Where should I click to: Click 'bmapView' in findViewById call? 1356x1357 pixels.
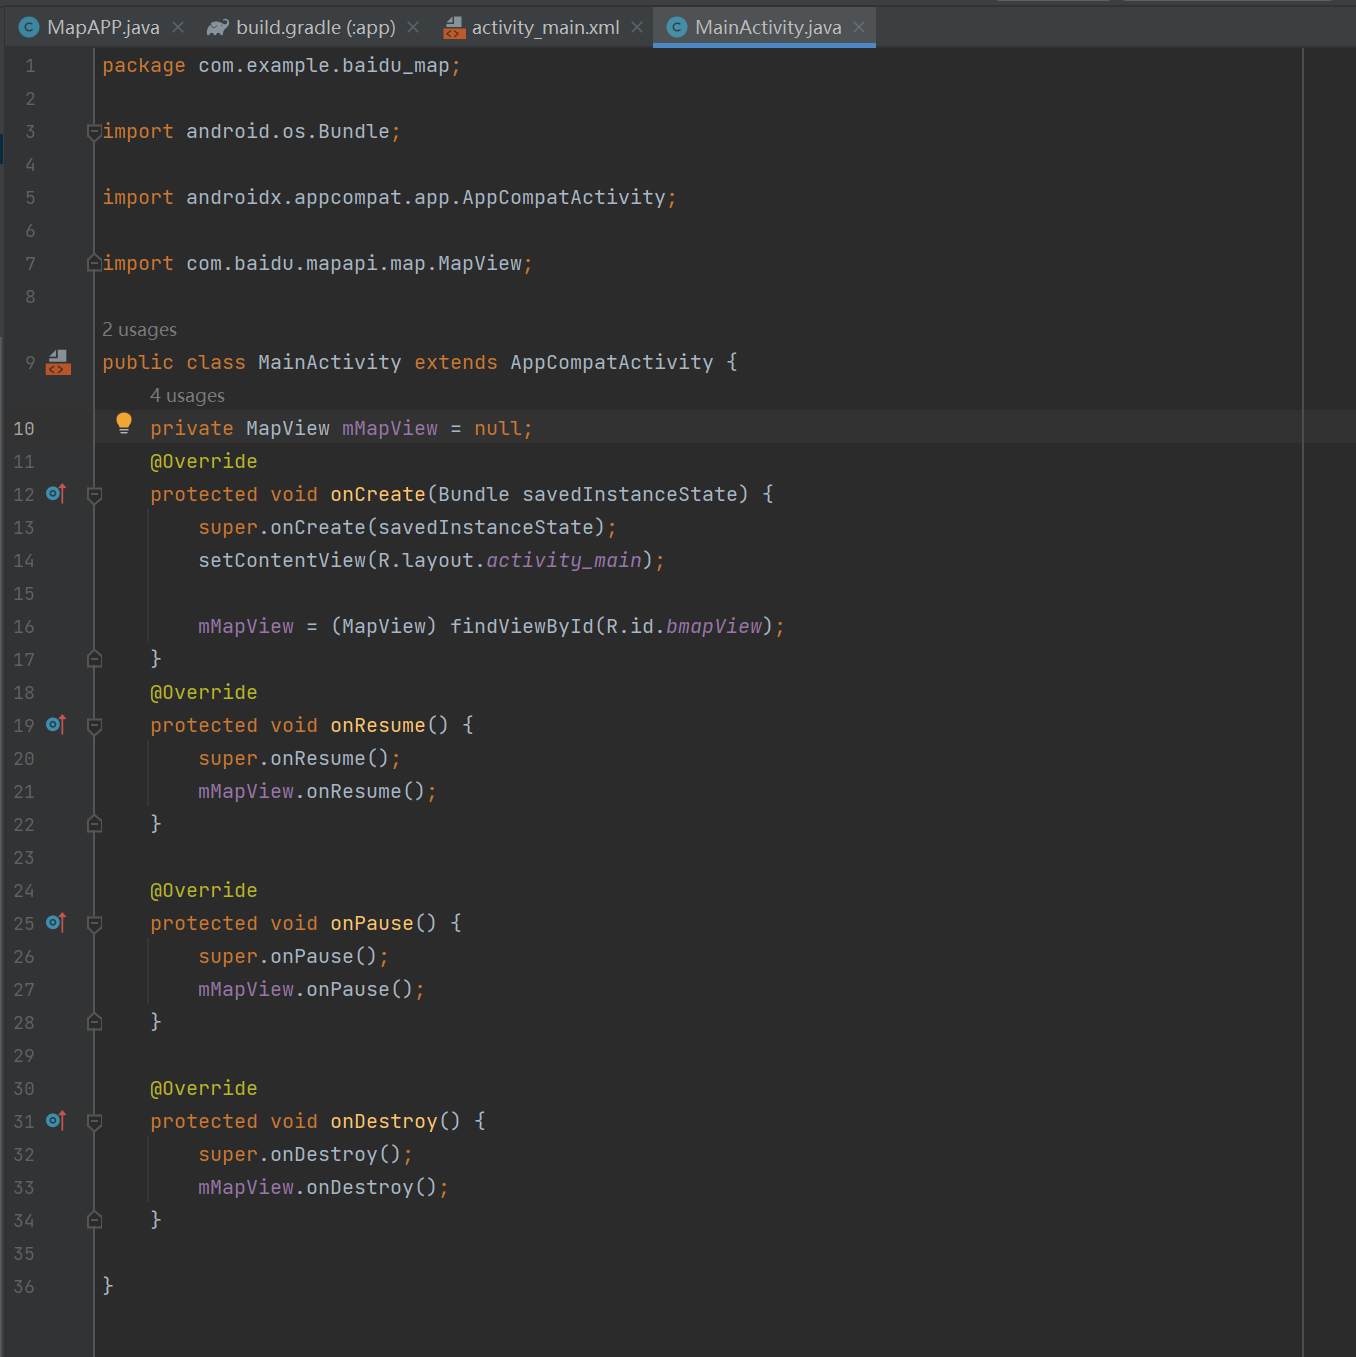tap(714, 626)
